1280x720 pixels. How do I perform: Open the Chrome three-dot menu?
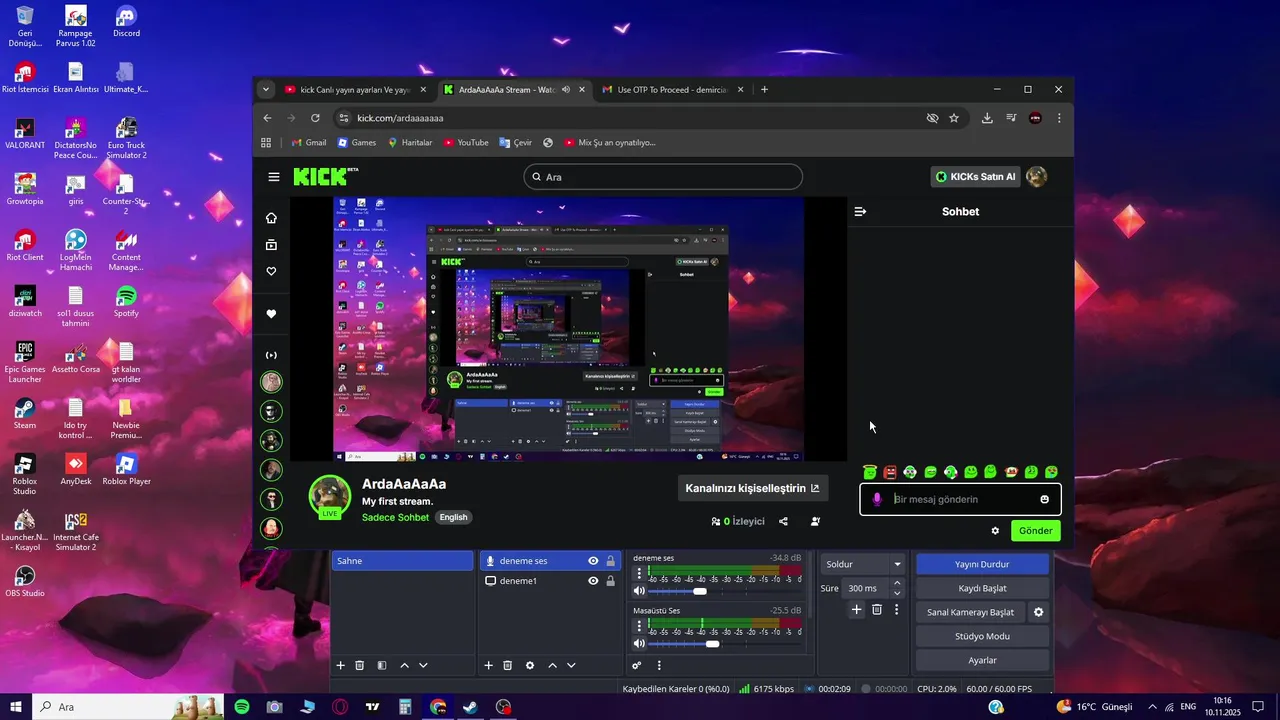point(1059,118)
